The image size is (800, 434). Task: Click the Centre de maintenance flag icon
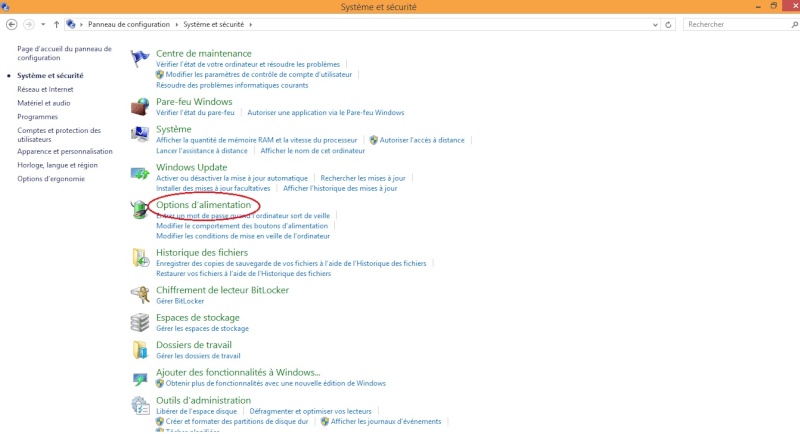pyautogui.click(x=140, y=59)
